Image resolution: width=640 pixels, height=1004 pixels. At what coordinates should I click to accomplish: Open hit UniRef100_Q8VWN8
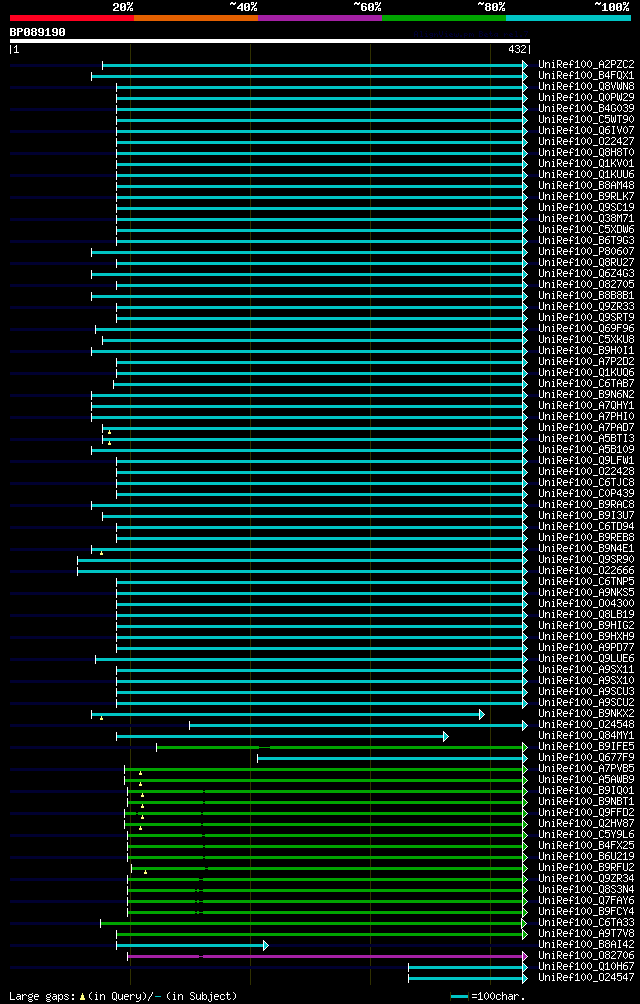[x=586, y=86]
